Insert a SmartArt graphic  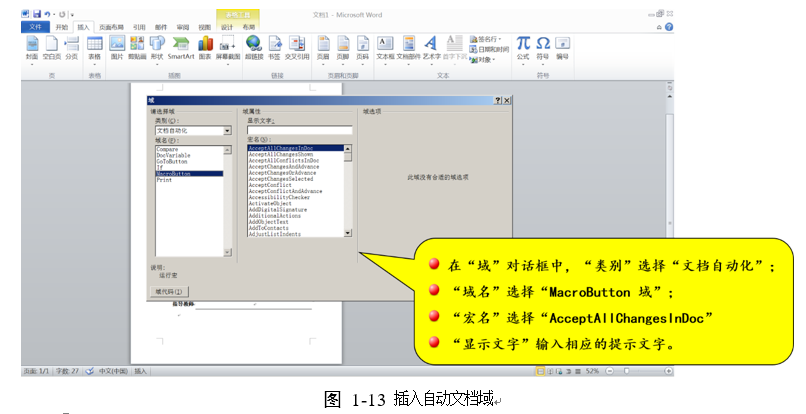[181, 48]
